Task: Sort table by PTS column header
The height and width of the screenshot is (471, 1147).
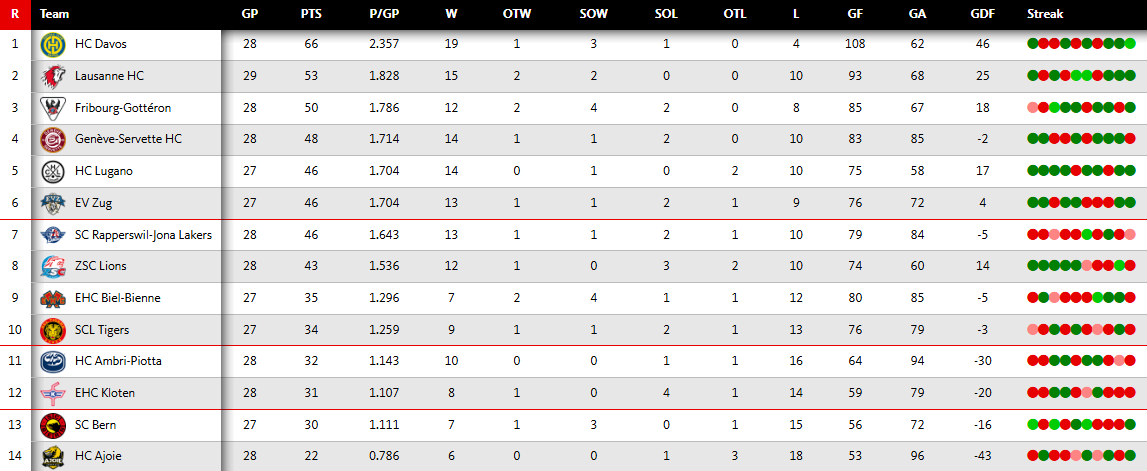Action: (x=310, y=14)
